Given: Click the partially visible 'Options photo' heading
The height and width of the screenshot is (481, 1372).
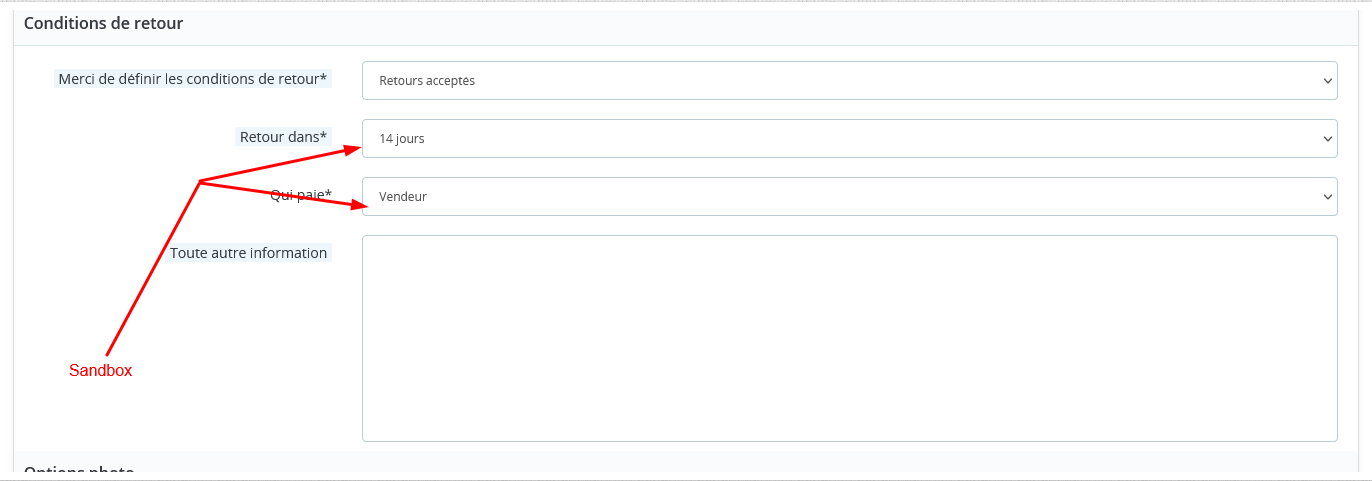Looking at the screenshot, I should coord(79,472).
